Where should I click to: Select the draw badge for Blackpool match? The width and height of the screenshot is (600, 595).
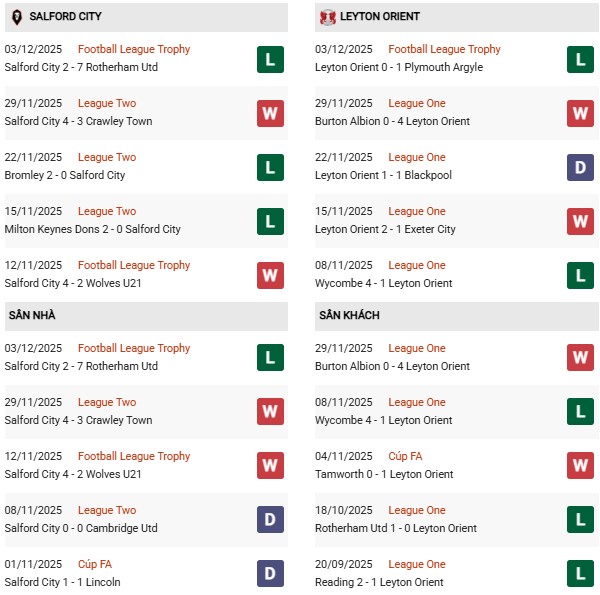(x=580, y=167)
